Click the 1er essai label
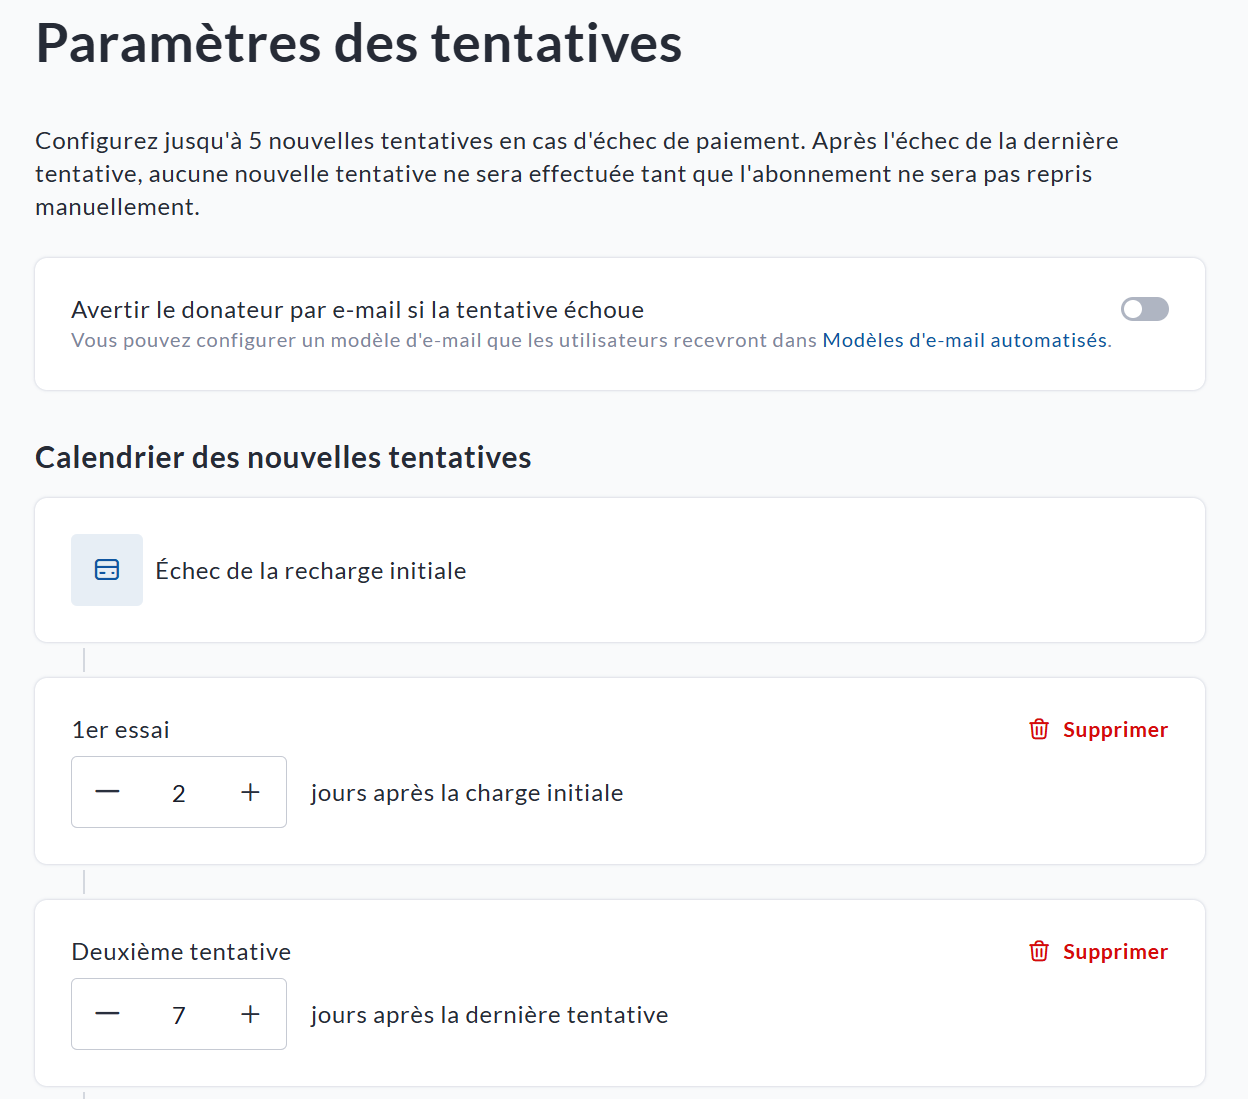 [121, 730]
